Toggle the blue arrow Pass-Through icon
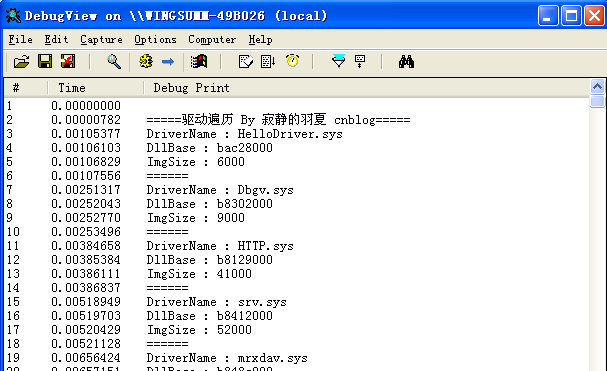This screenshot has height=371, width=607. [168, 62]
